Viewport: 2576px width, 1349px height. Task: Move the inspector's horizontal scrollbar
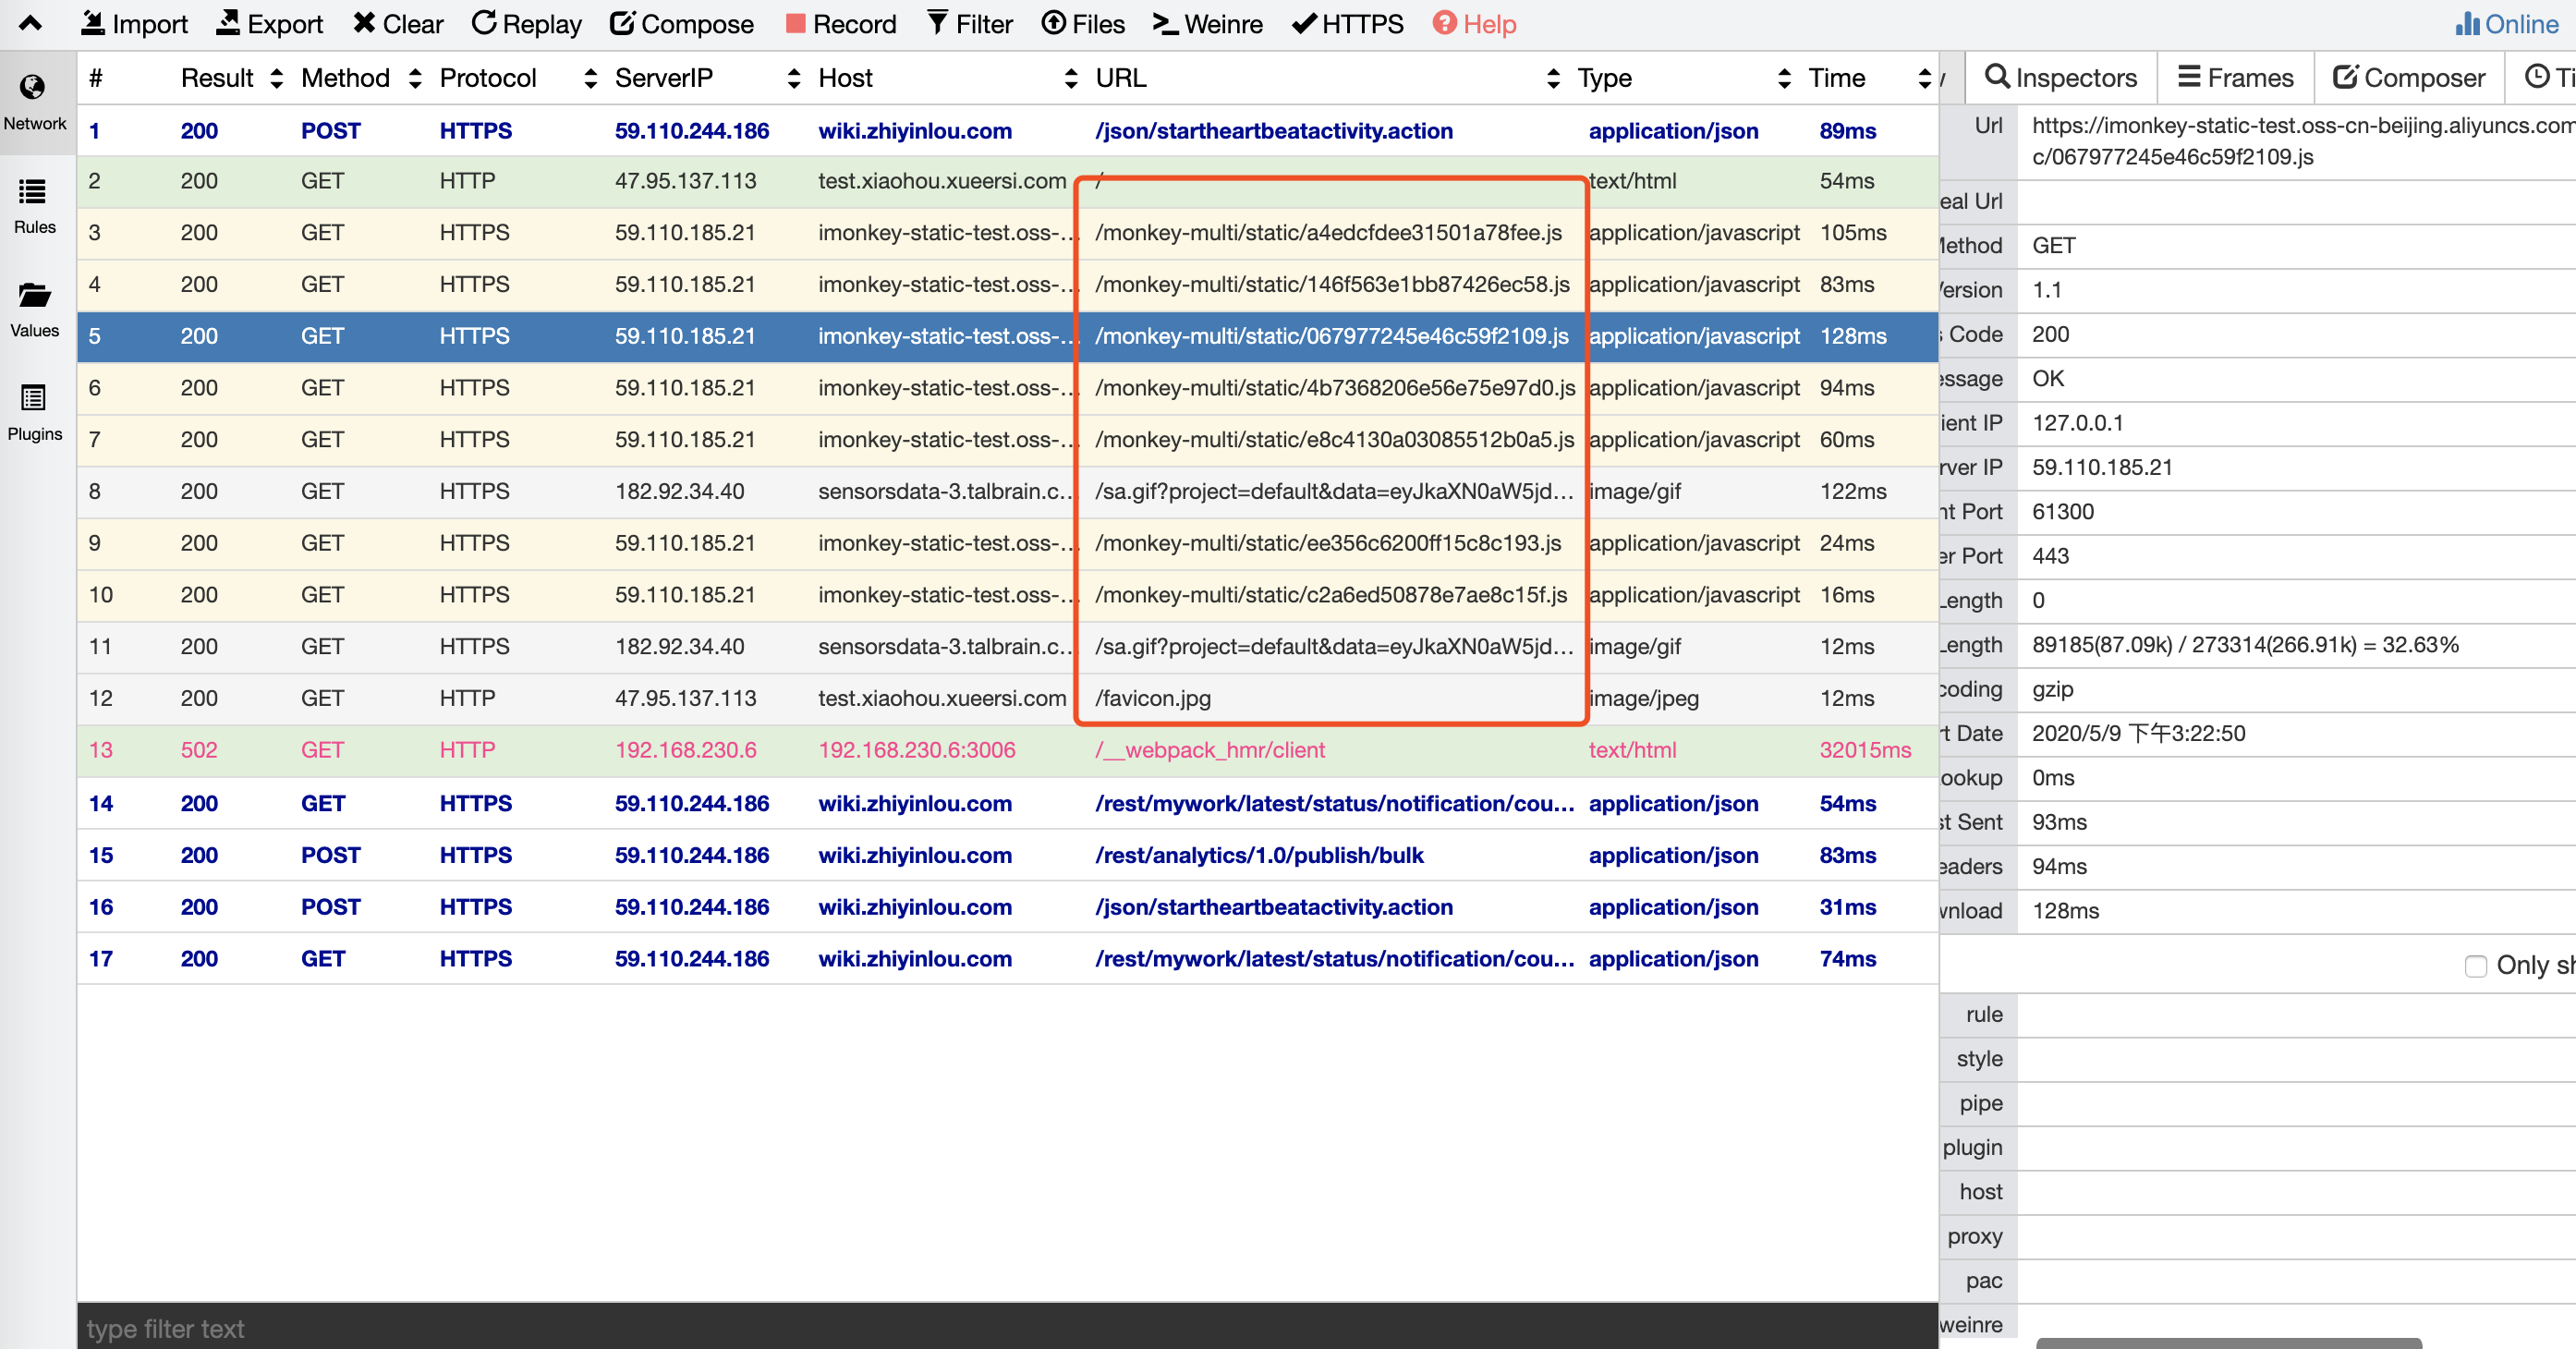pyautogui.click(x=2229, y=1343)
